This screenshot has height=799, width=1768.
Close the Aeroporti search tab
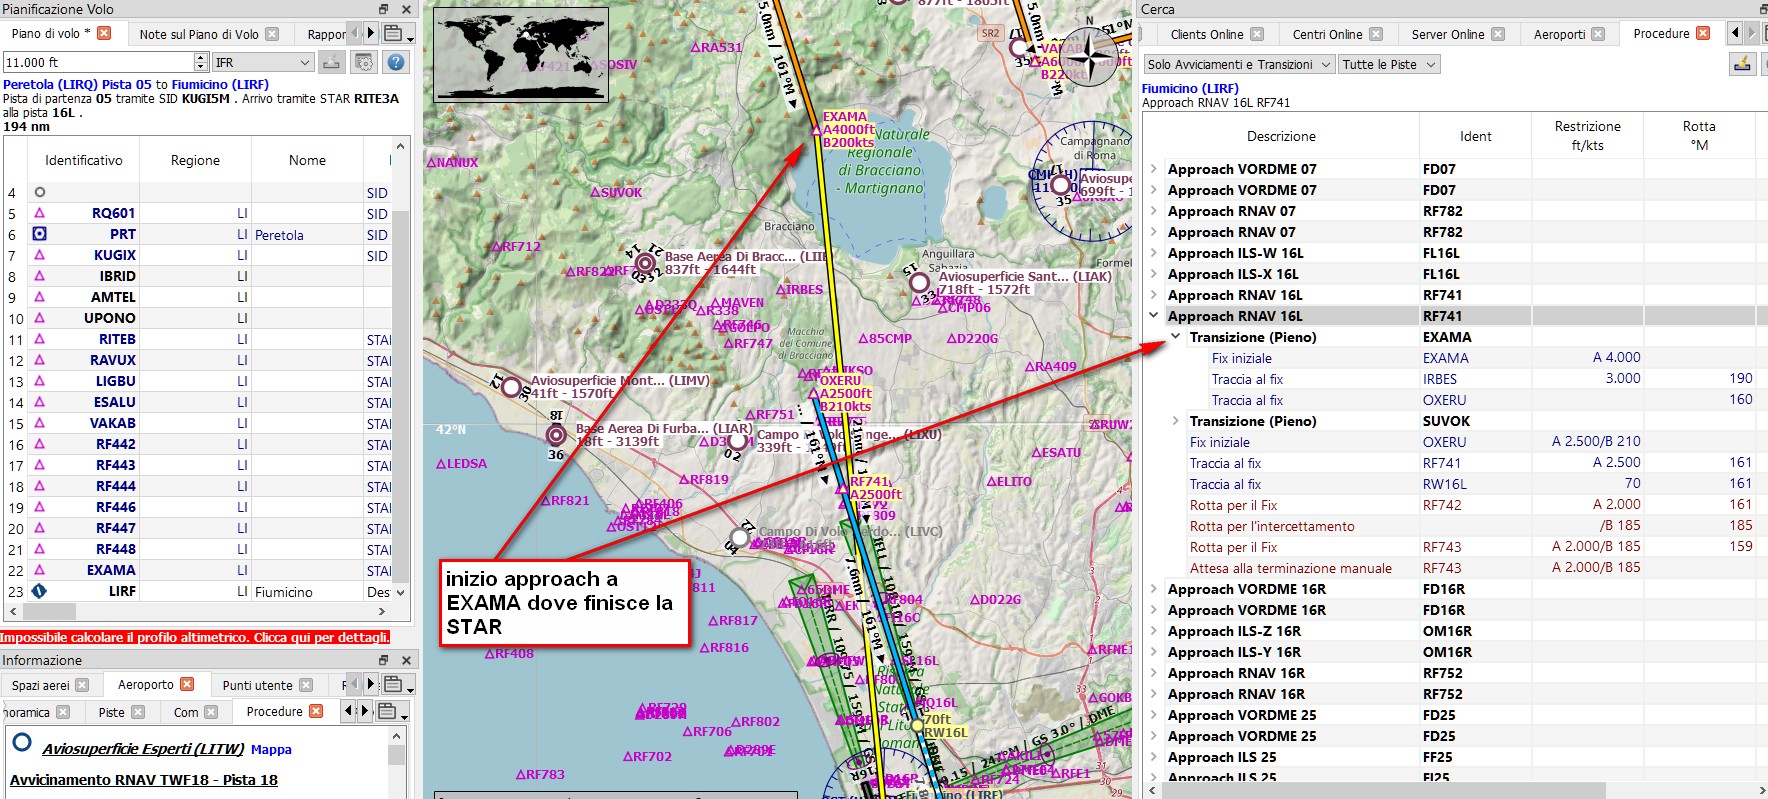(x=1598, y=34)
